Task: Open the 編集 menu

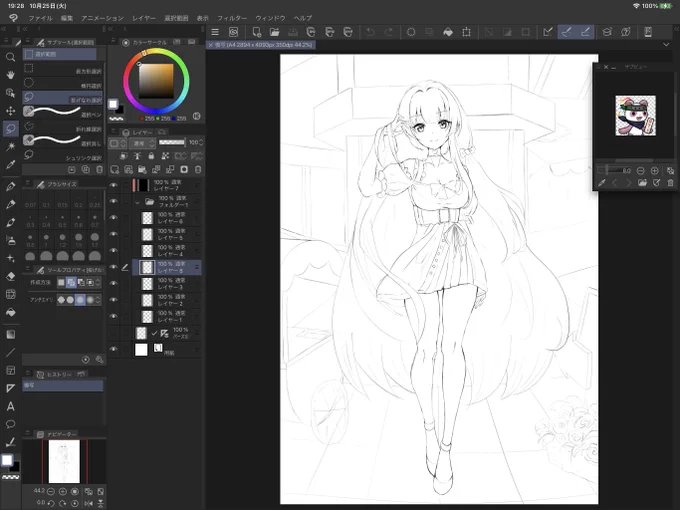Action: (67, 18)
